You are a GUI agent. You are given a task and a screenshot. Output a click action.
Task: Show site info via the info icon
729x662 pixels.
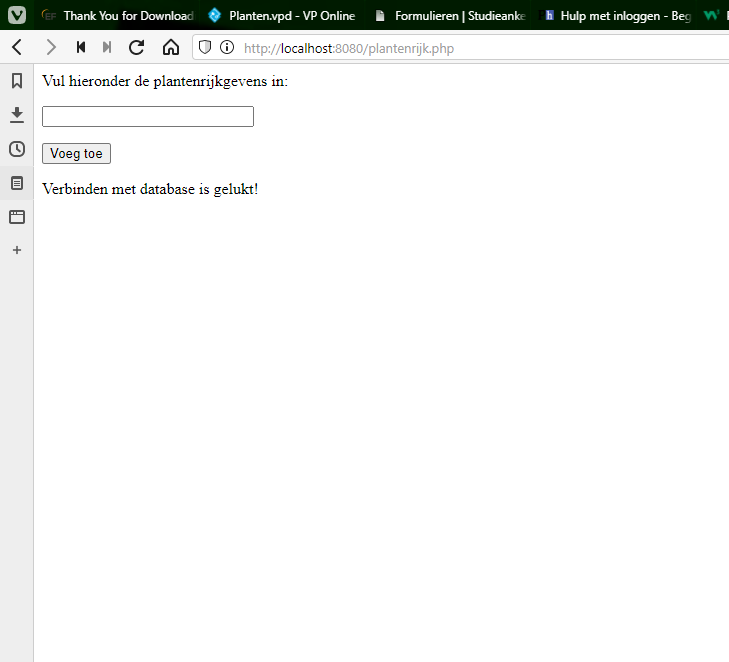coord(227,47)
